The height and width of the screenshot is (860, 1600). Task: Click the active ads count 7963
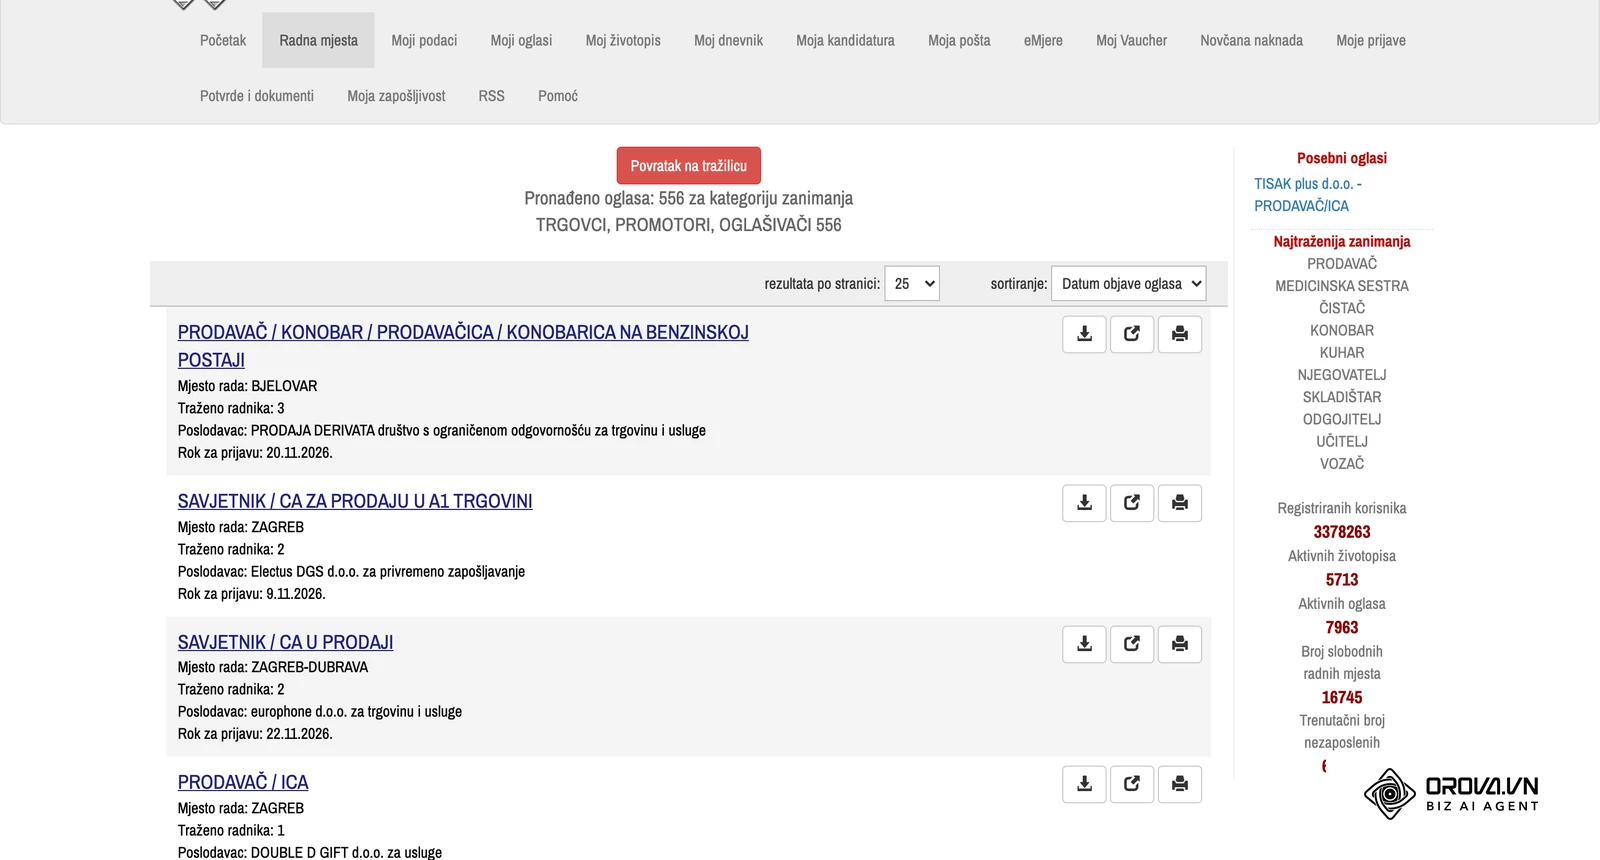point(1342,628)
